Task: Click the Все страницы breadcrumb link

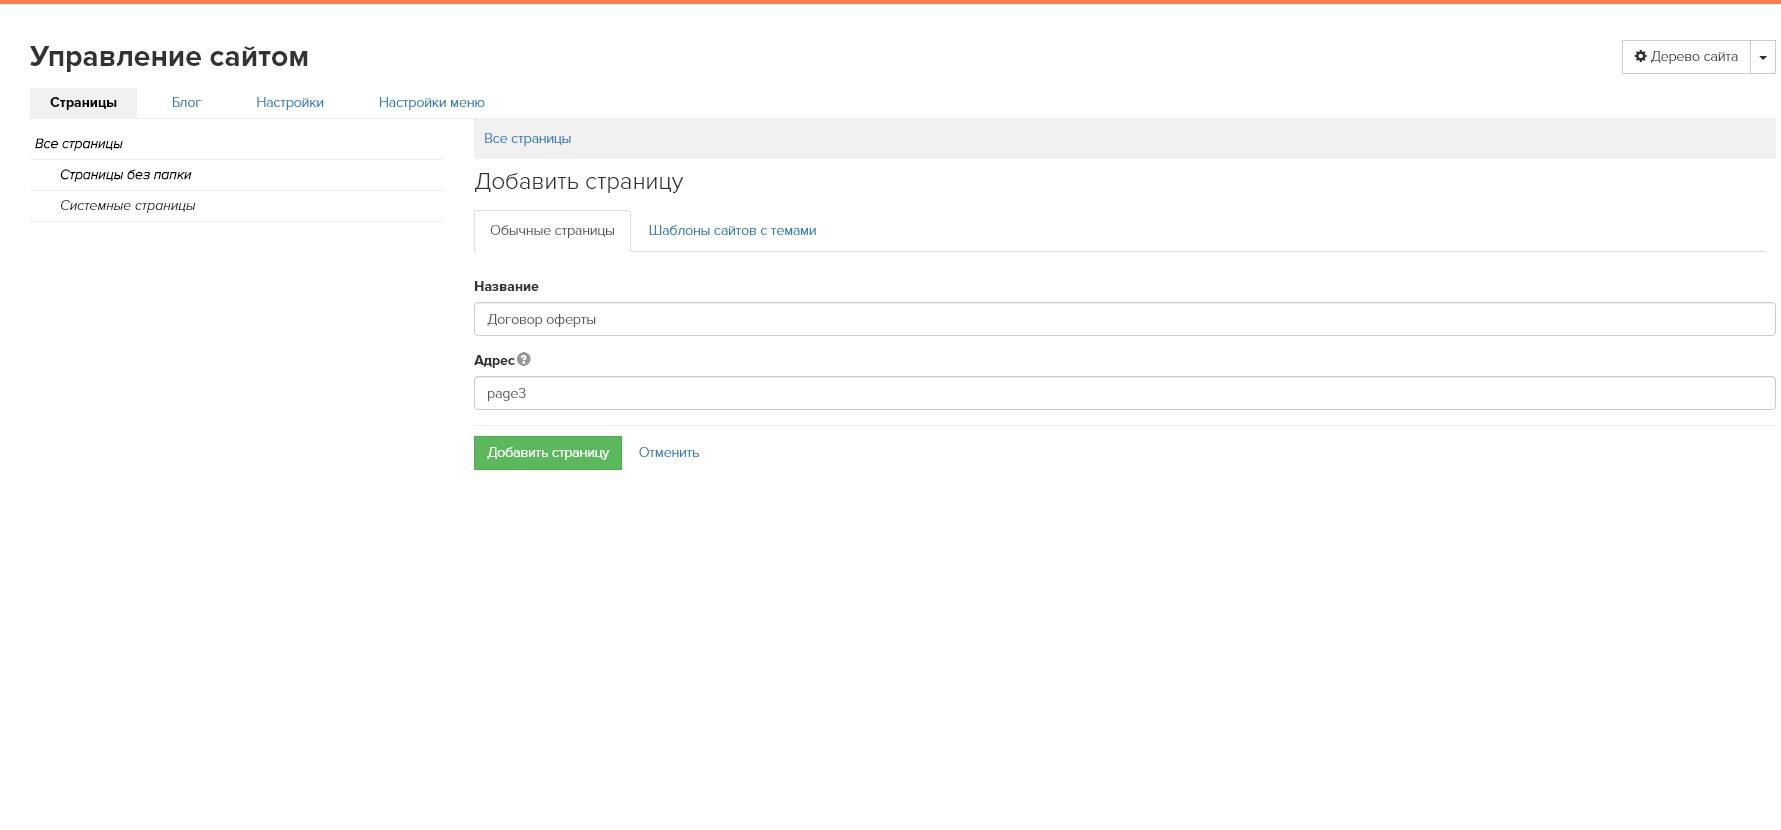Action: click(527, 139)
